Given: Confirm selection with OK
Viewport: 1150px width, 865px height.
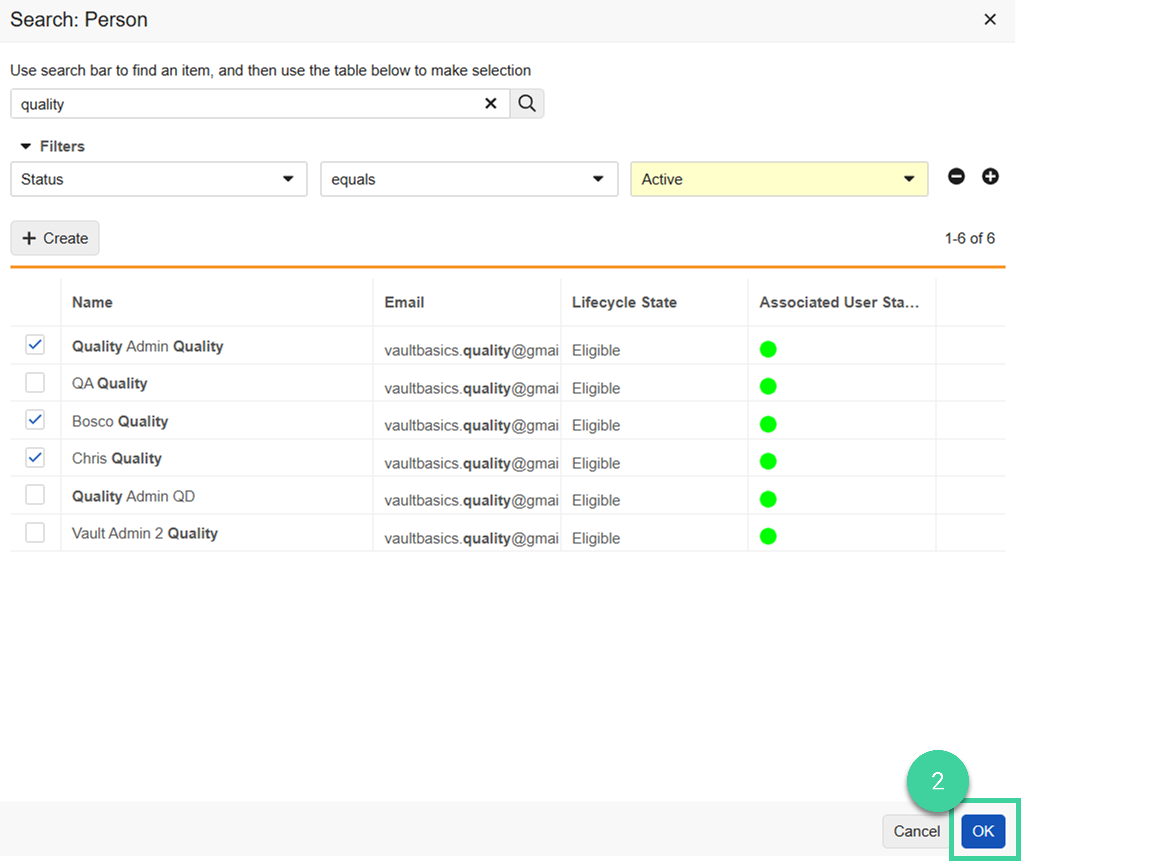Looking at the screenshot, I should [983, 831].
